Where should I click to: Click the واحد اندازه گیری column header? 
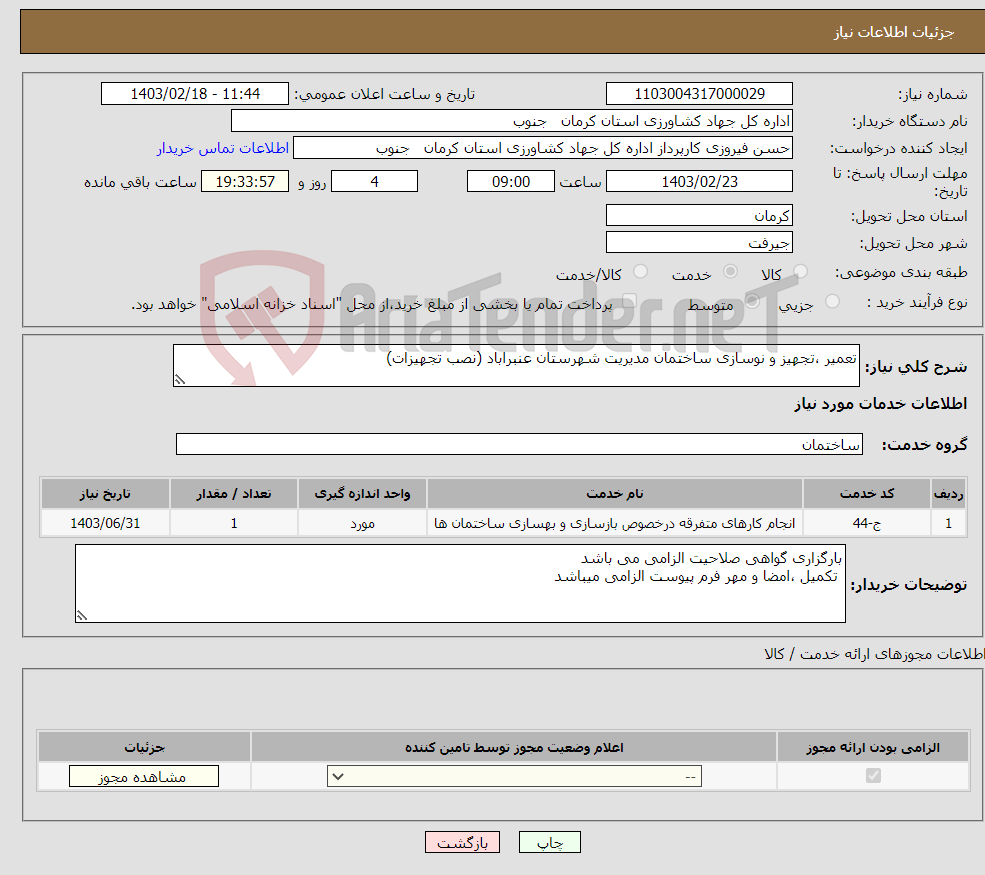pos(362,494)
